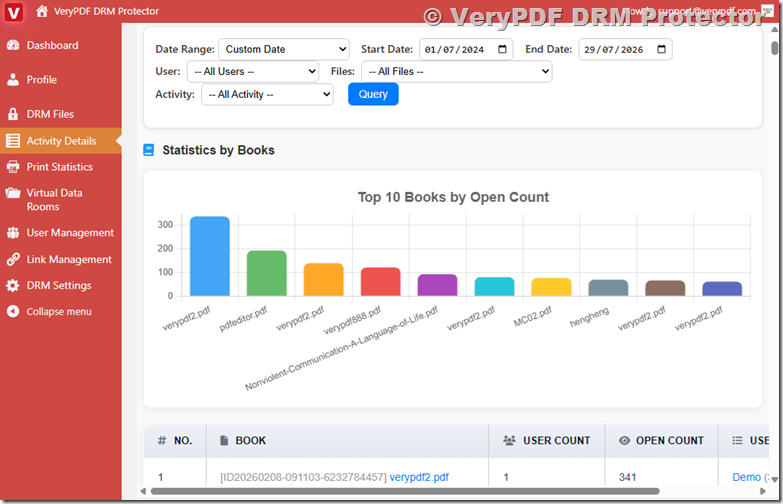This screenshot has height=504, width=783.
Task: Click the list icon in the USE column header
Action: pos(737,441)
